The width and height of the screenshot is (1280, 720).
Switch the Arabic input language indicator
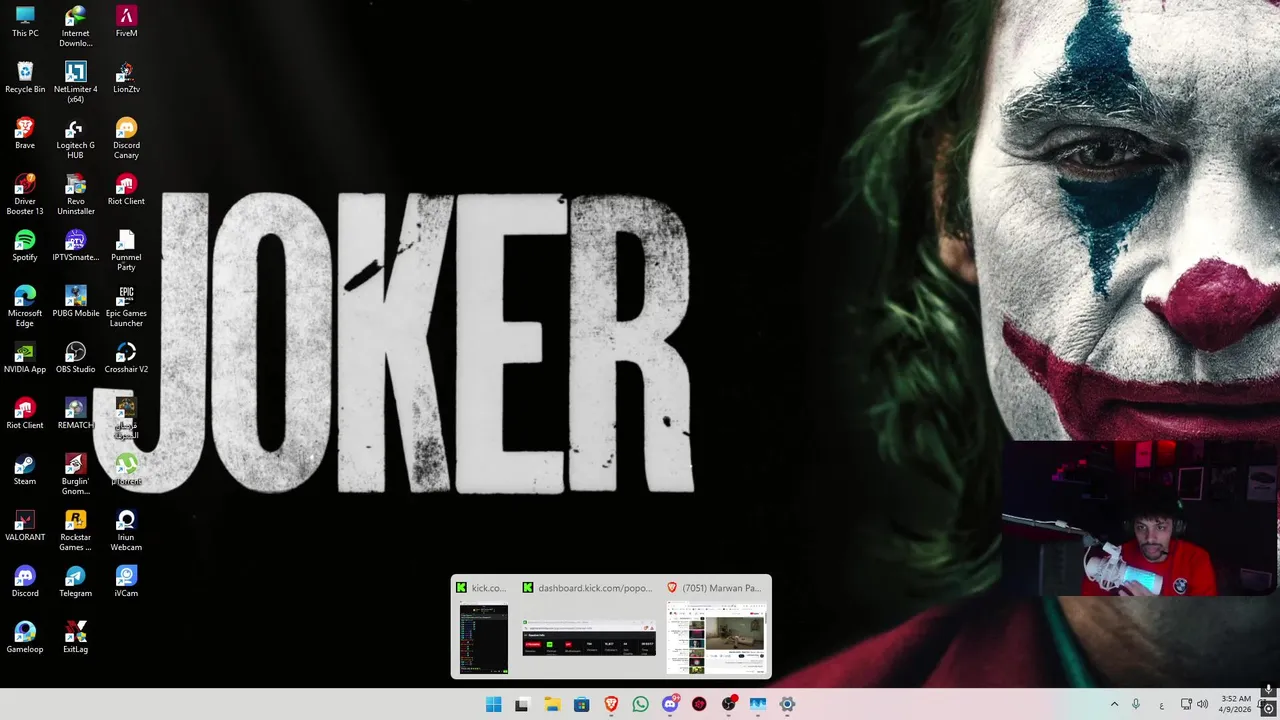[x=1161, y=704]
